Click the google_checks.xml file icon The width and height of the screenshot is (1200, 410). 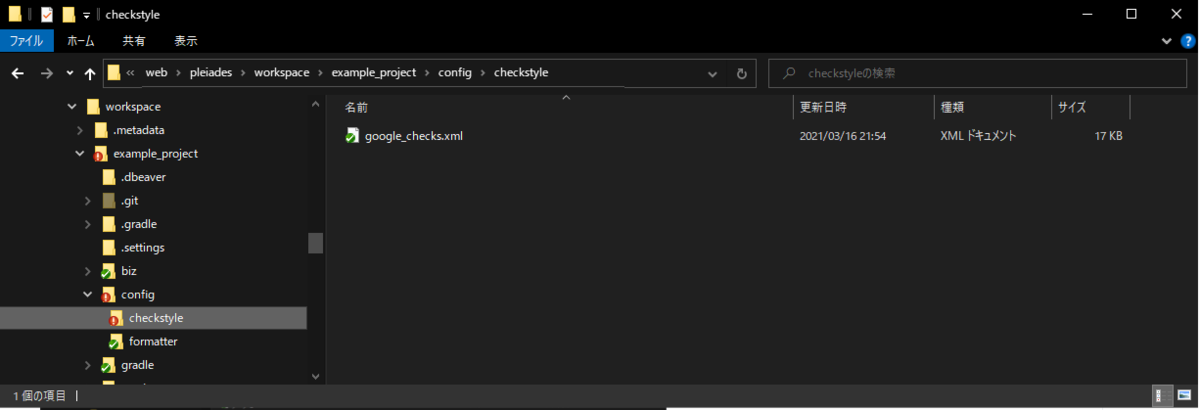click(x=352, y=135)
